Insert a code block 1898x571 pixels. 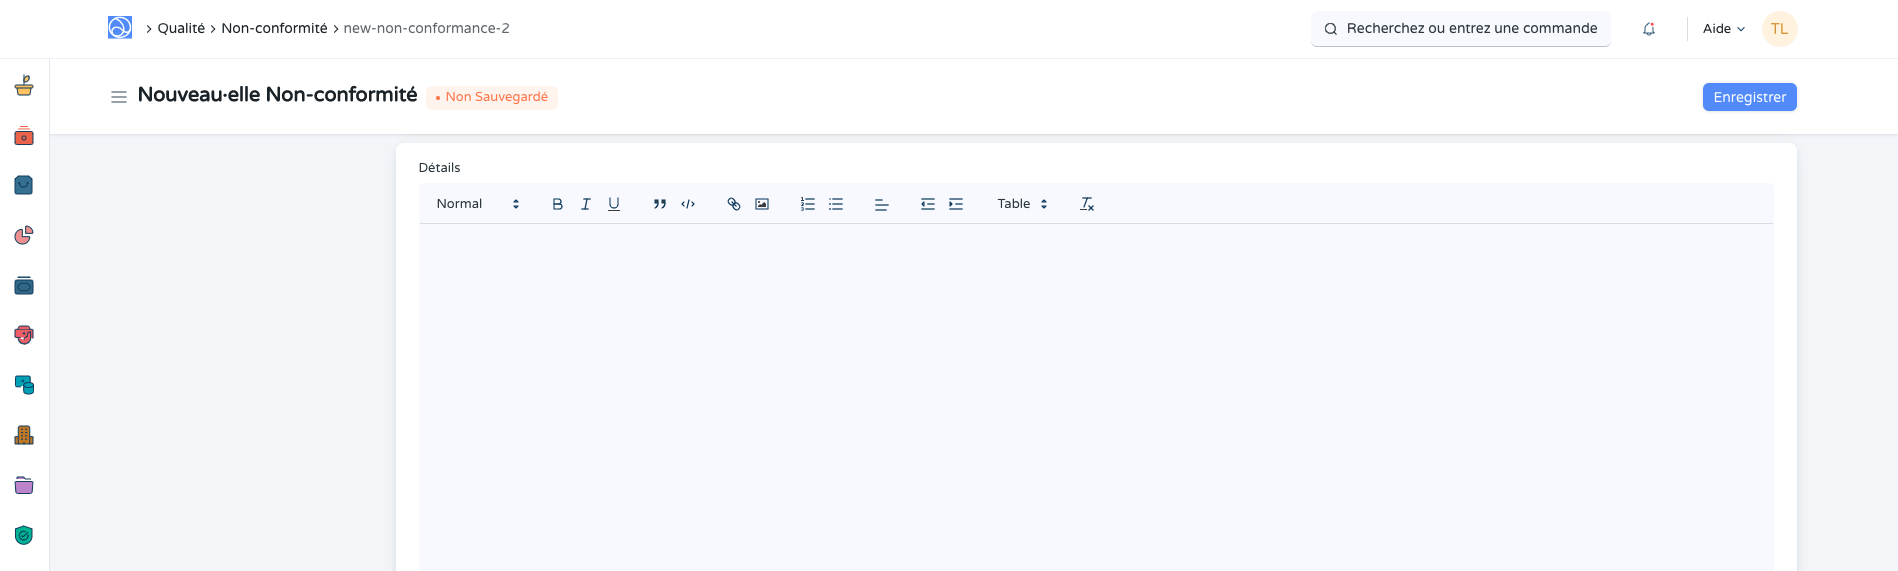click(688, 204)
